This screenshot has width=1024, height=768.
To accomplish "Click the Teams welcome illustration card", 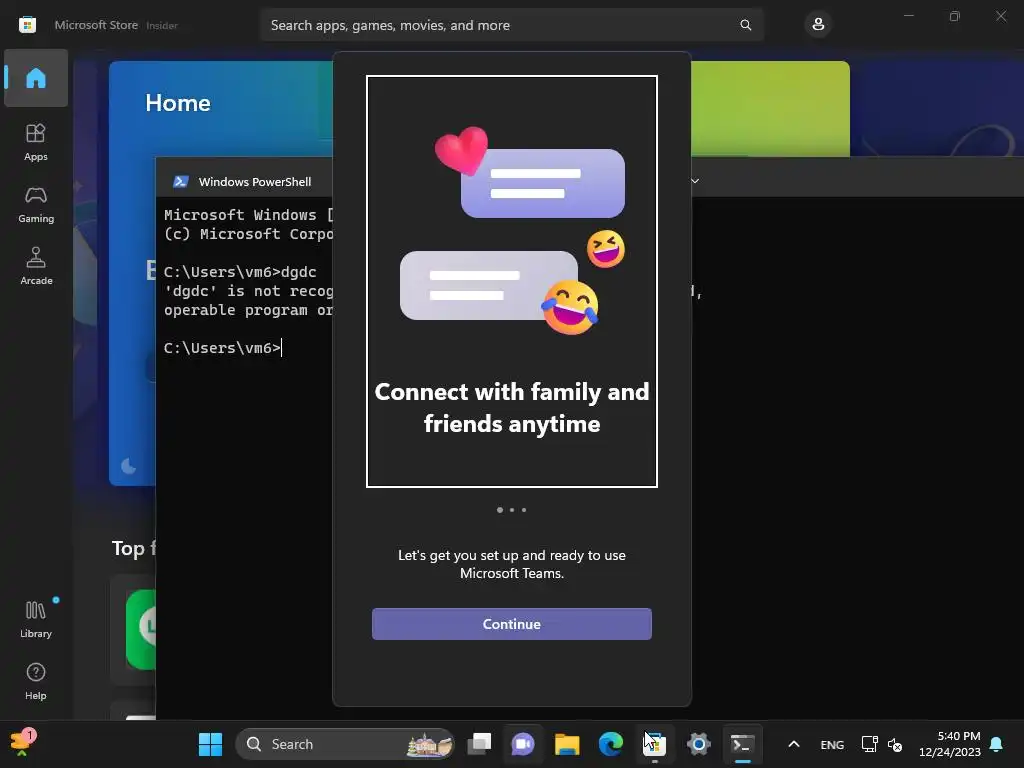I will (512, 281).
